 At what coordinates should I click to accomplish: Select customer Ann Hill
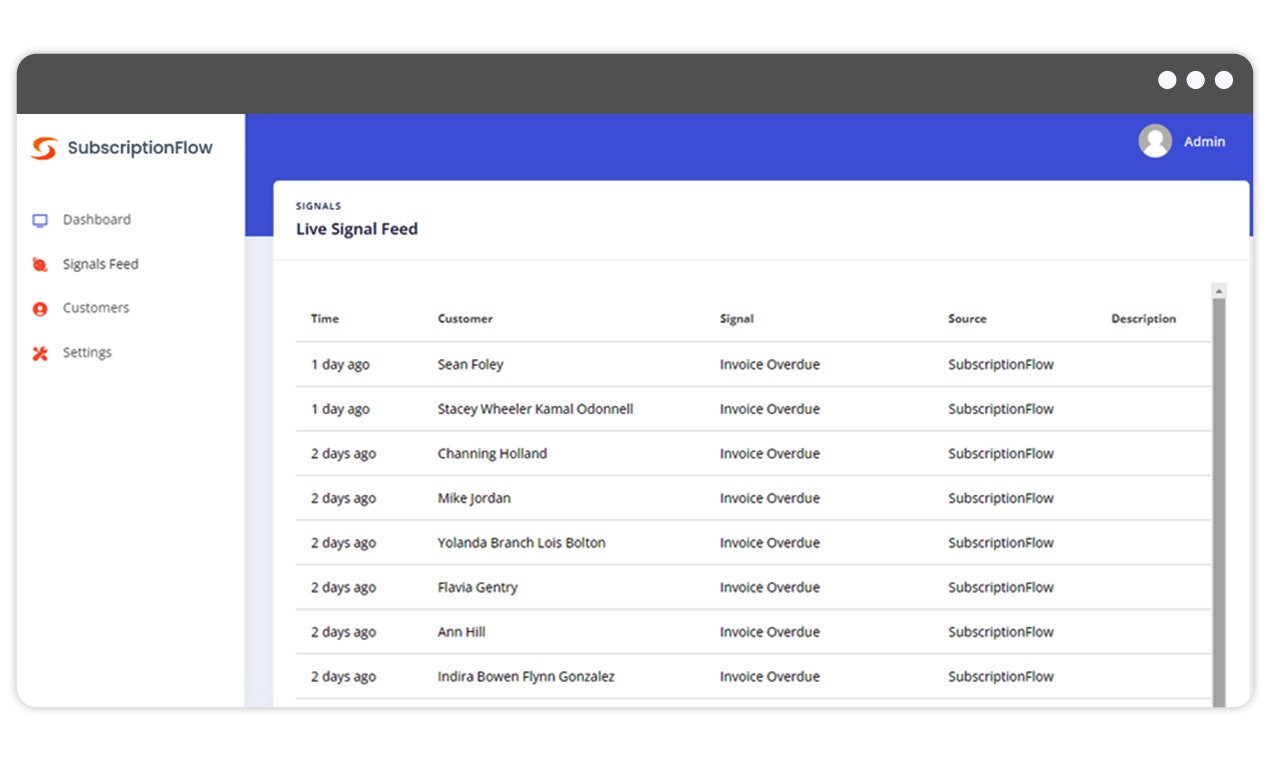[x=462, y=632]
